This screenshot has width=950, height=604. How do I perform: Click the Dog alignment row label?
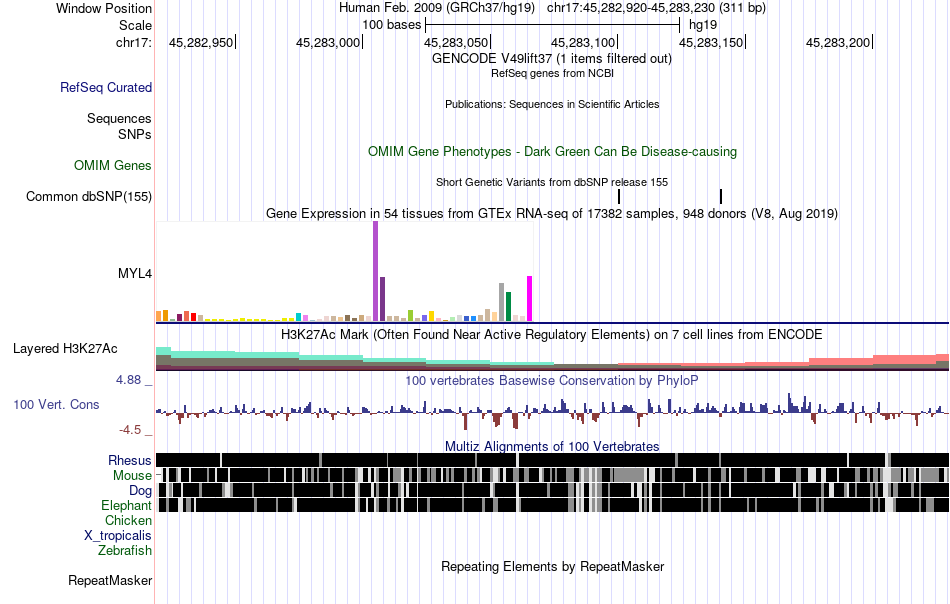140,490
